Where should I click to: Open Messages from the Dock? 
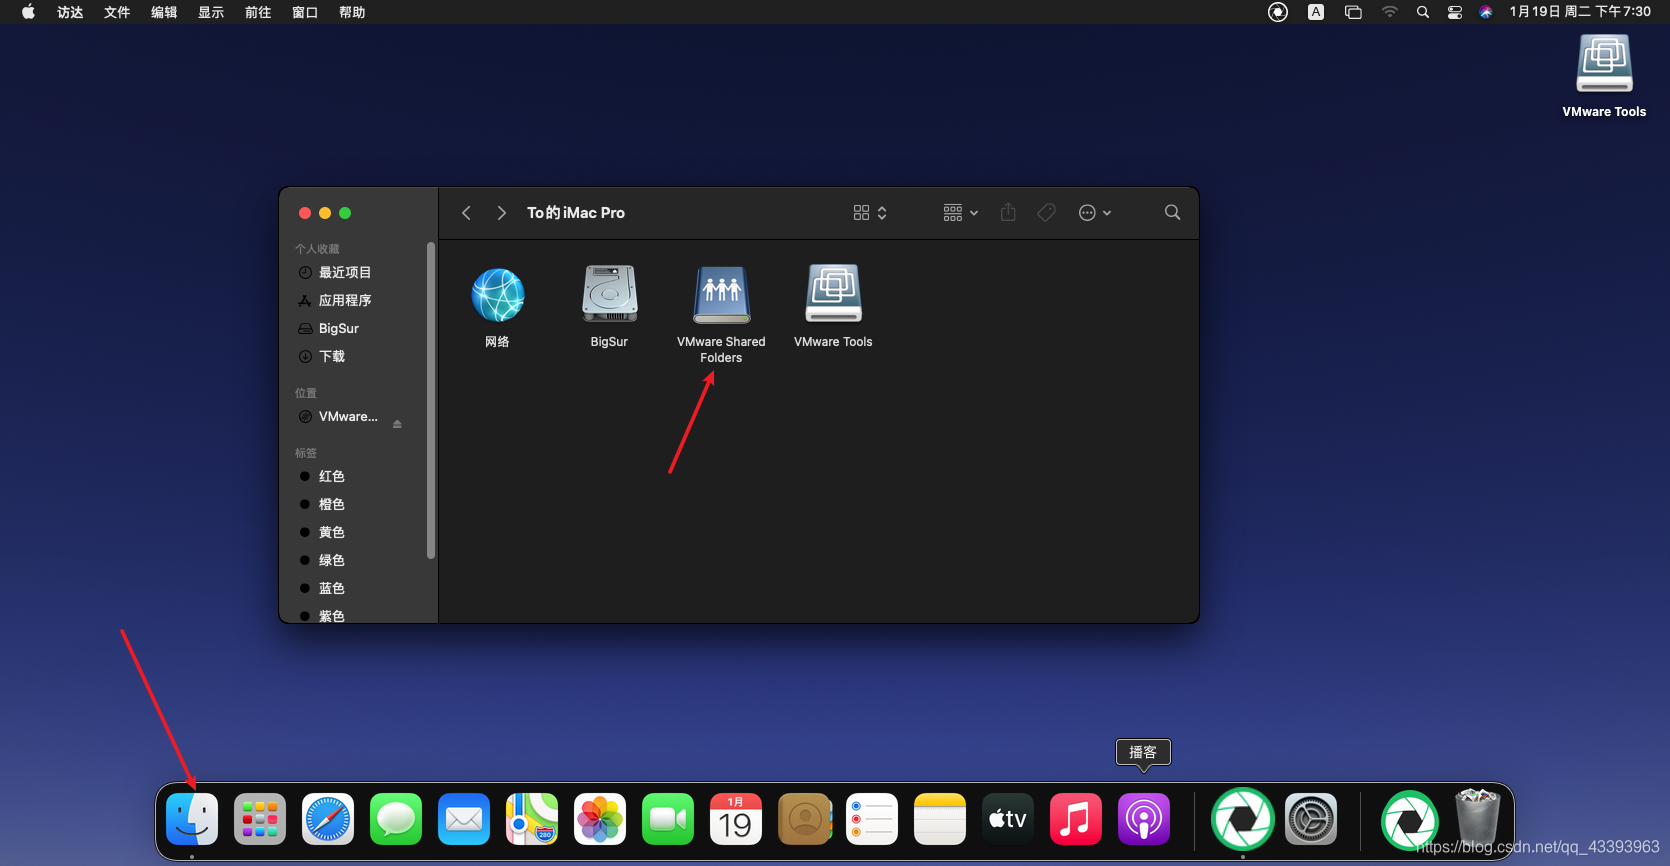coord(396,819)
